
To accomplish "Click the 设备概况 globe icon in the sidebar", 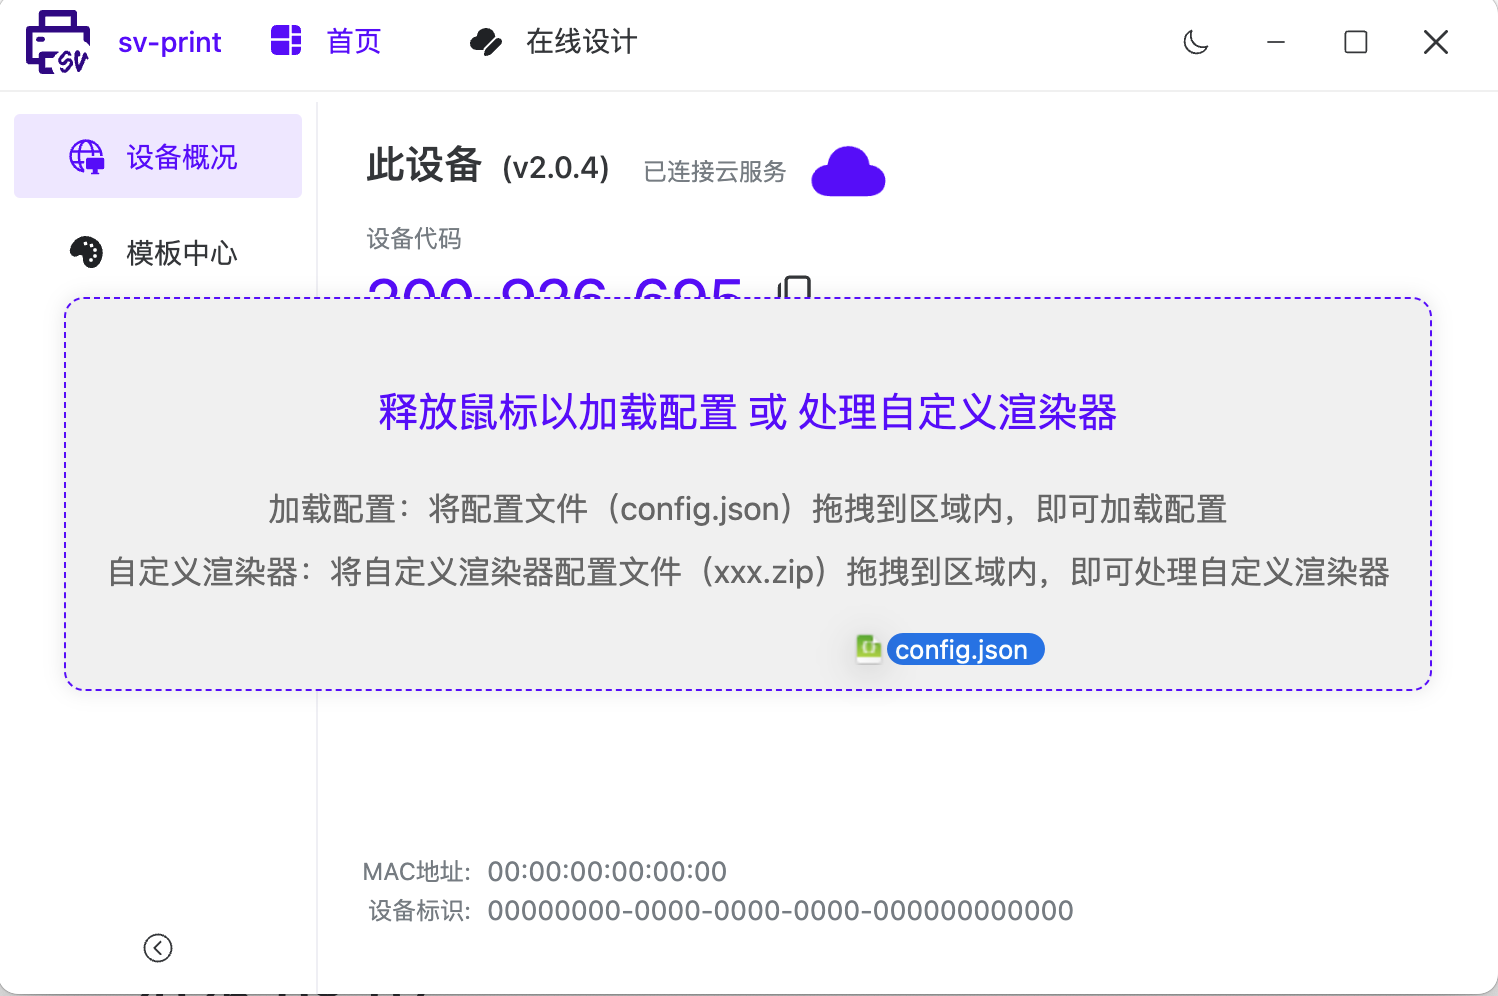I will (87, 157).
